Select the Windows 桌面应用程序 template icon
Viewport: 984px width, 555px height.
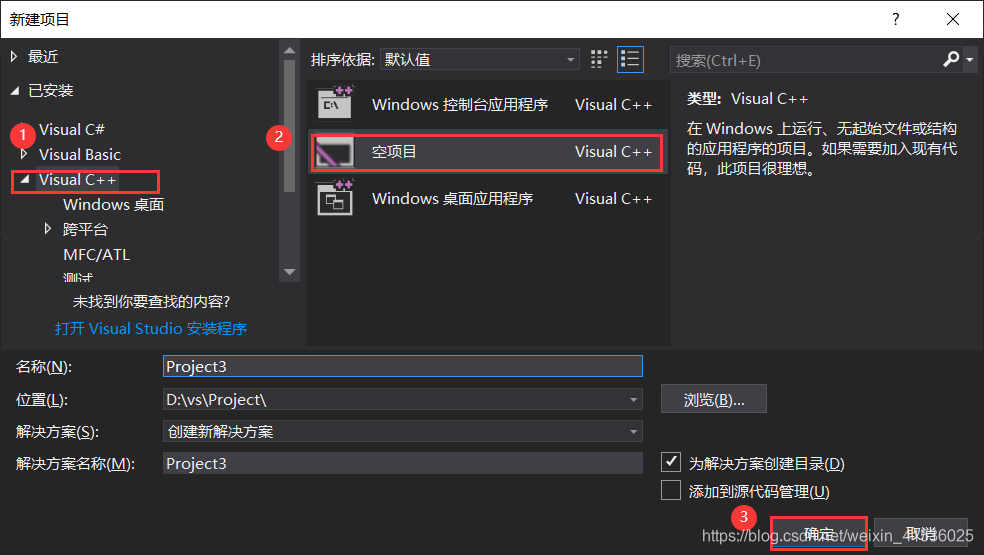(x=335, y=198)
